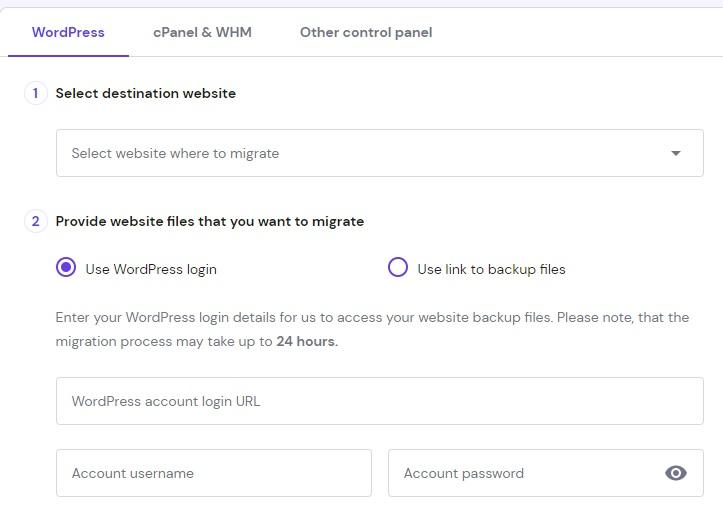Click the bold 24 hours text
The image size is (723, 529).
[x=307, y=341]
